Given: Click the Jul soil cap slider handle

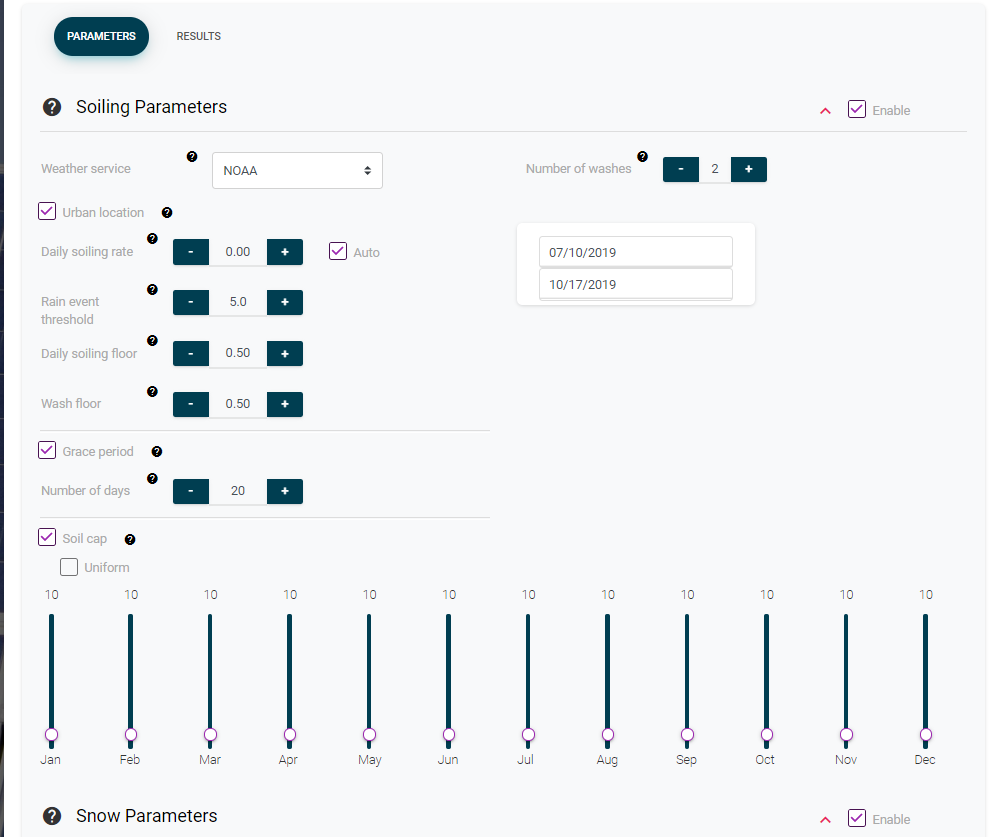Looking at the screenshot, I should (x=528, y=735).
